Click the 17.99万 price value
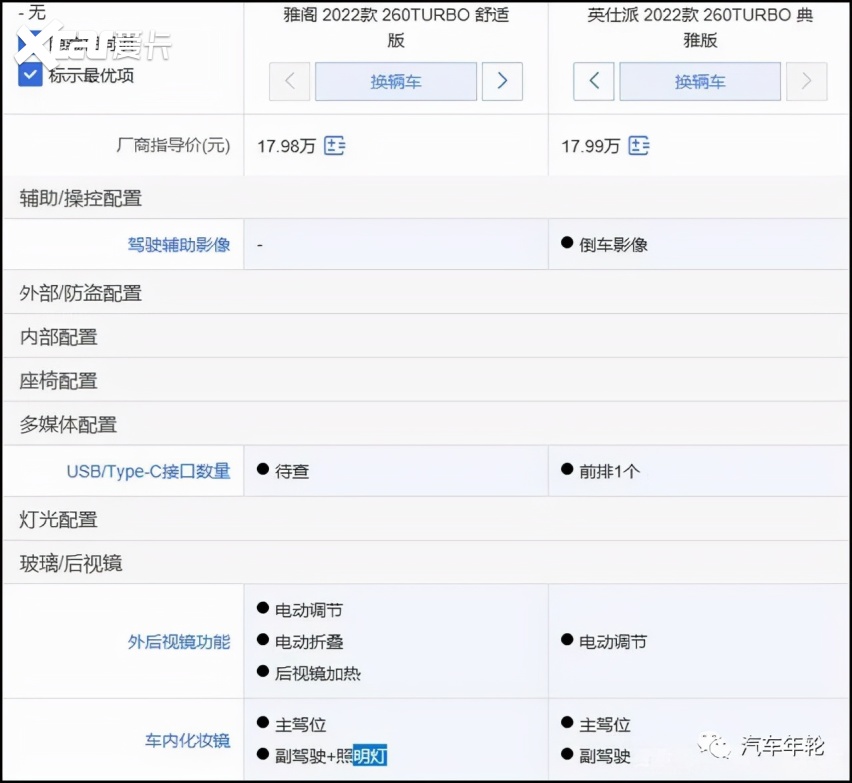 click(591, 146)
